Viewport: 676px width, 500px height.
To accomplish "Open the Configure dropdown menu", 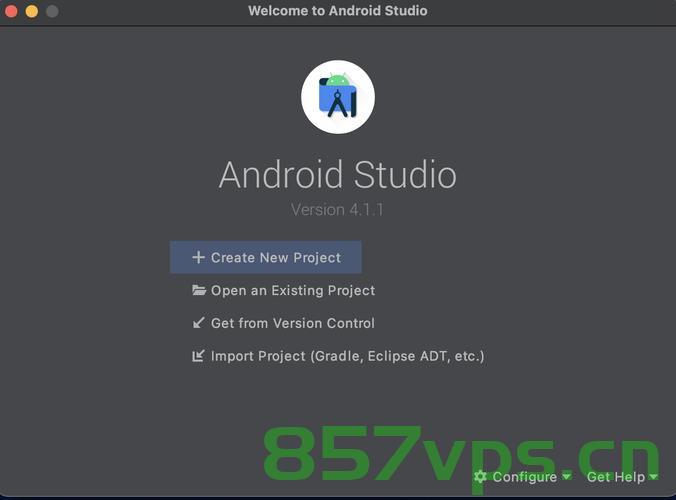I will tap(523, 477).
